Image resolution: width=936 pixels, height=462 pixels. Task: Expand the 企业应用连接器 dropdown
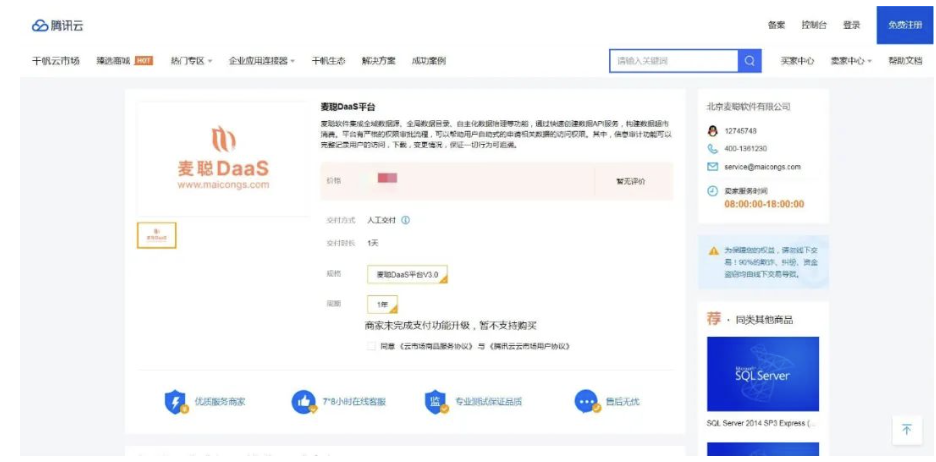tap(261, 61)
